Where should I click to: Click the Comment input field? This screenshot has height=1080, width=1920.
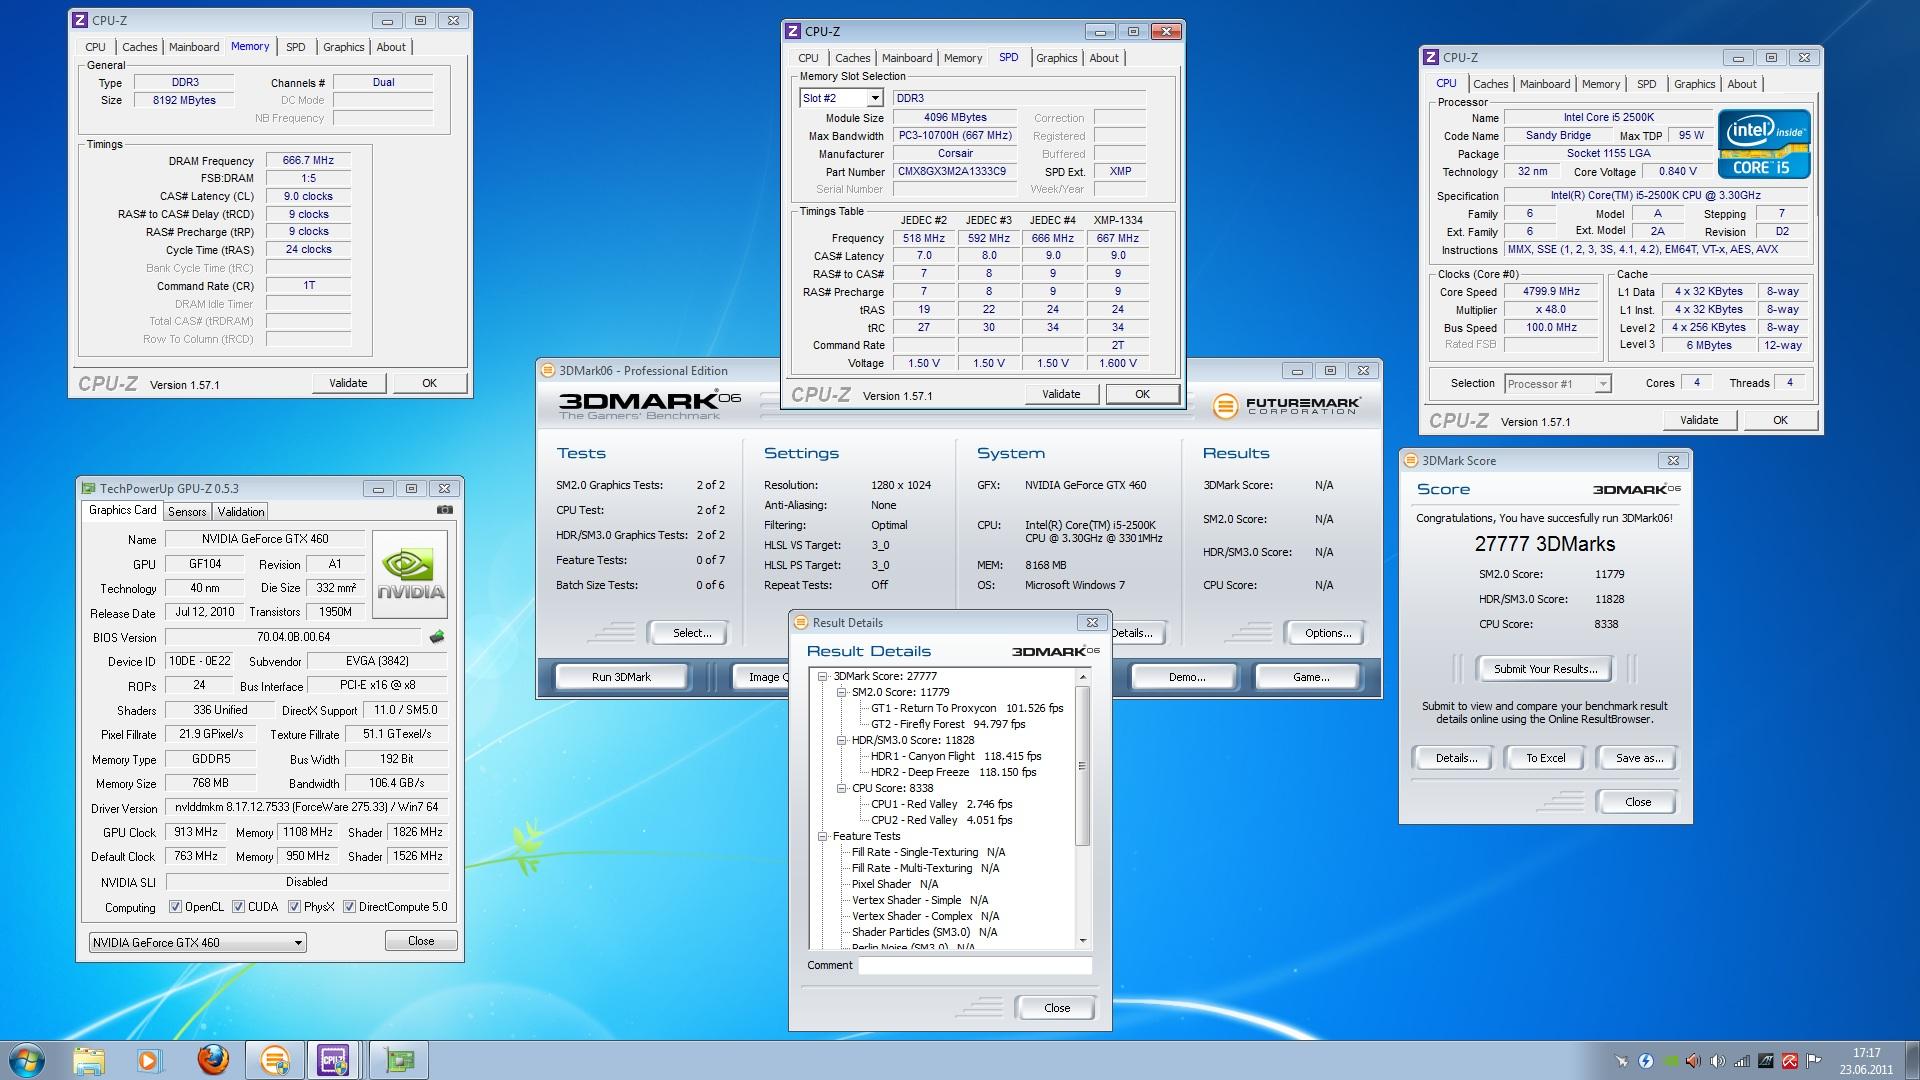[x=975, y=965]
